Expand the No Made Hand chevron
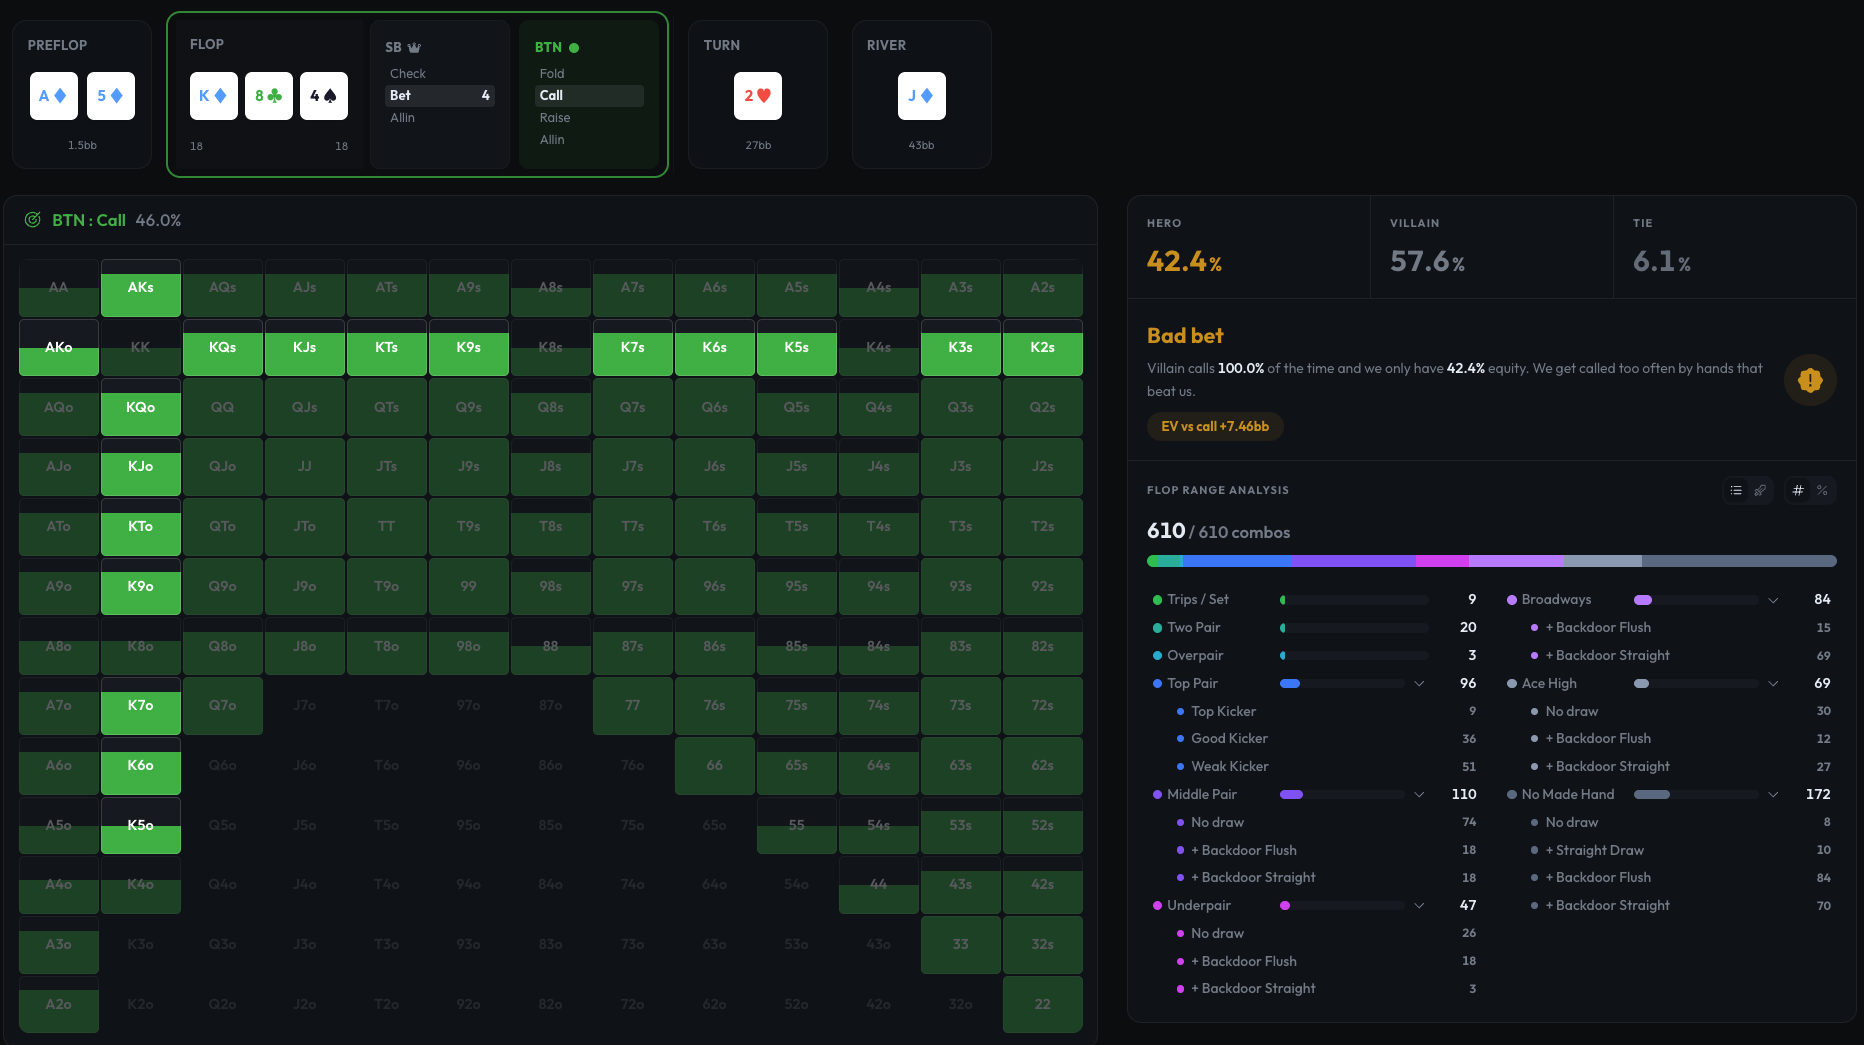The image size is (1864, 1045). click(x=1773, y=794)
